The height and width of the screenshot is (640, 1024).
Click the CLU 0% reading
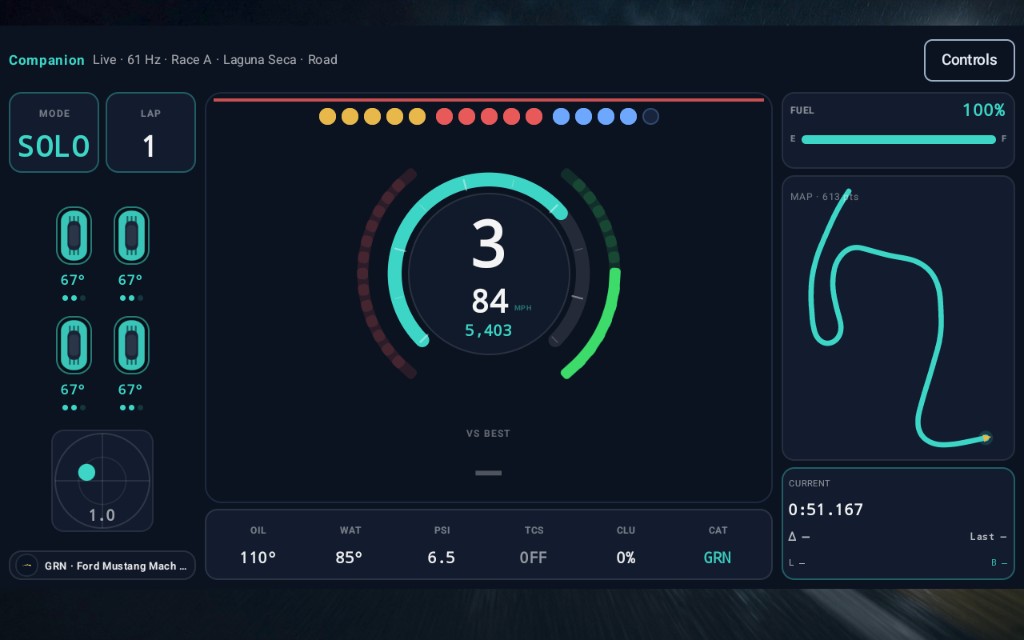pyautogui.click(x=626, y=545)
